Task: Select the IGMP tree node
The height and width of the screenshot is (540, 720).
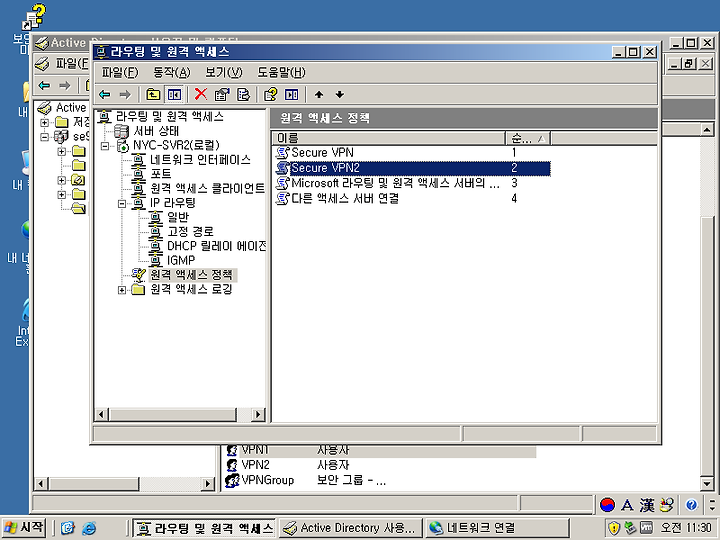Action: tap(172, 260)
